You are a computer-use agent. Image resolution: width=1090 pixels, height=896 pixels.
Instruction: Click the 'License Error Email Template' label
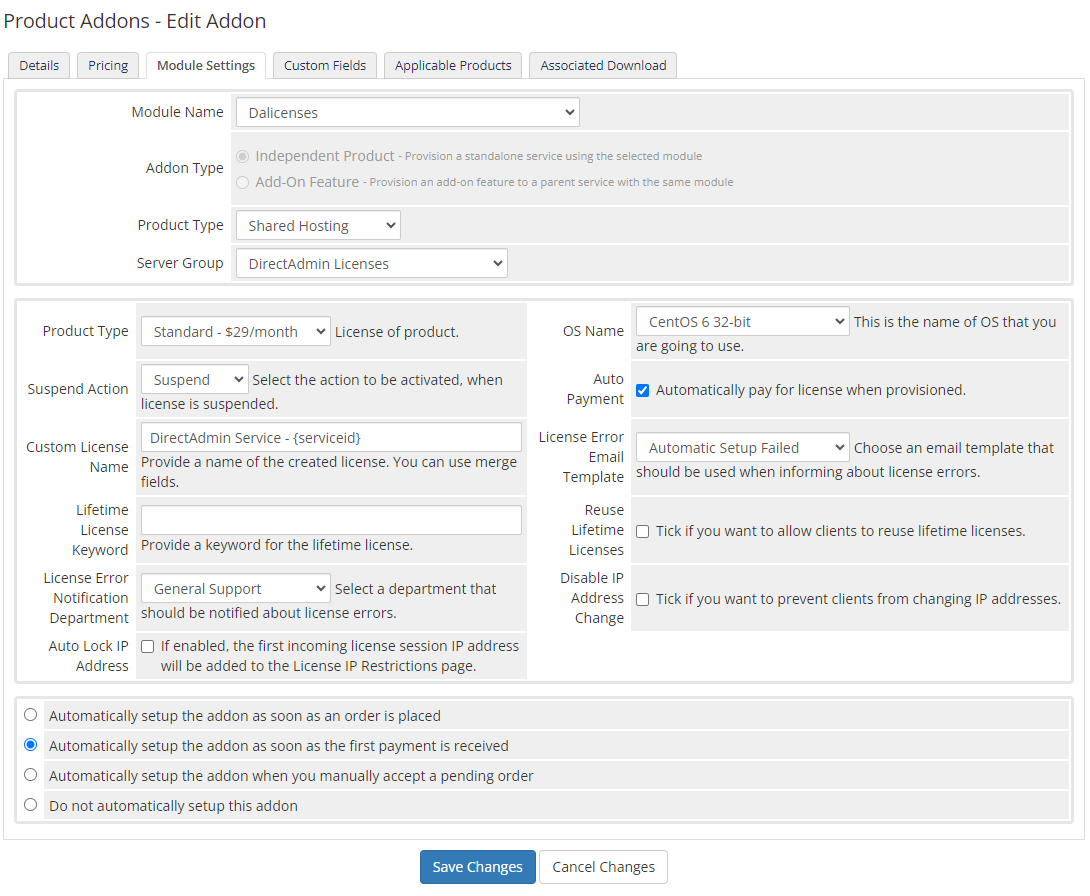coord(581,457)
